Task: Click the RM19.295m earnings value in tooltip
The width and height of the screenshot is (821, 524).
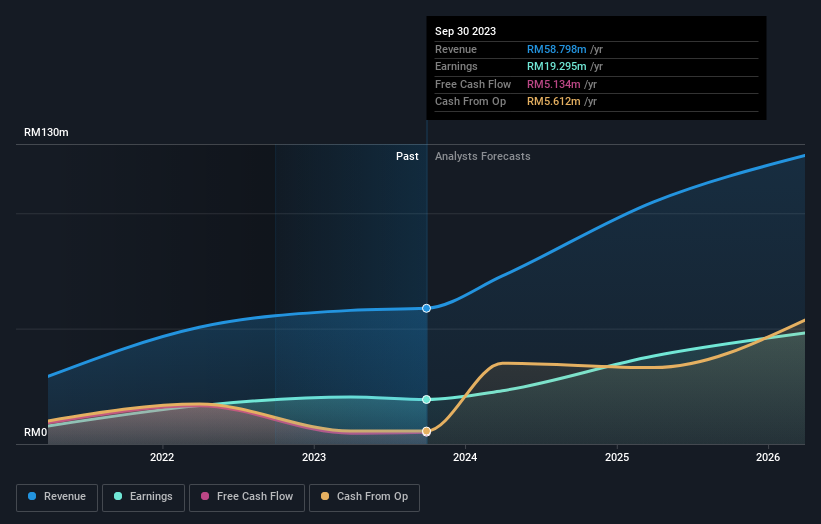Action: (557, 66)
